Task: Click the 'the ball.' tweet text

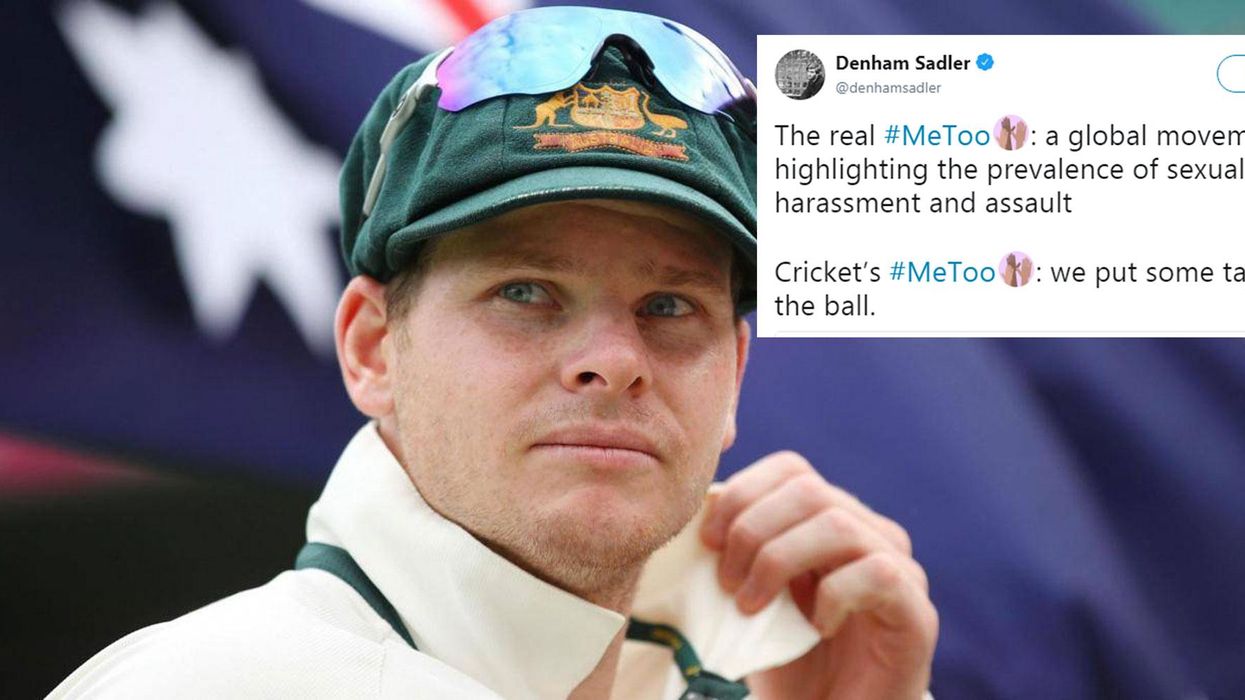Action: coord(825,306)
